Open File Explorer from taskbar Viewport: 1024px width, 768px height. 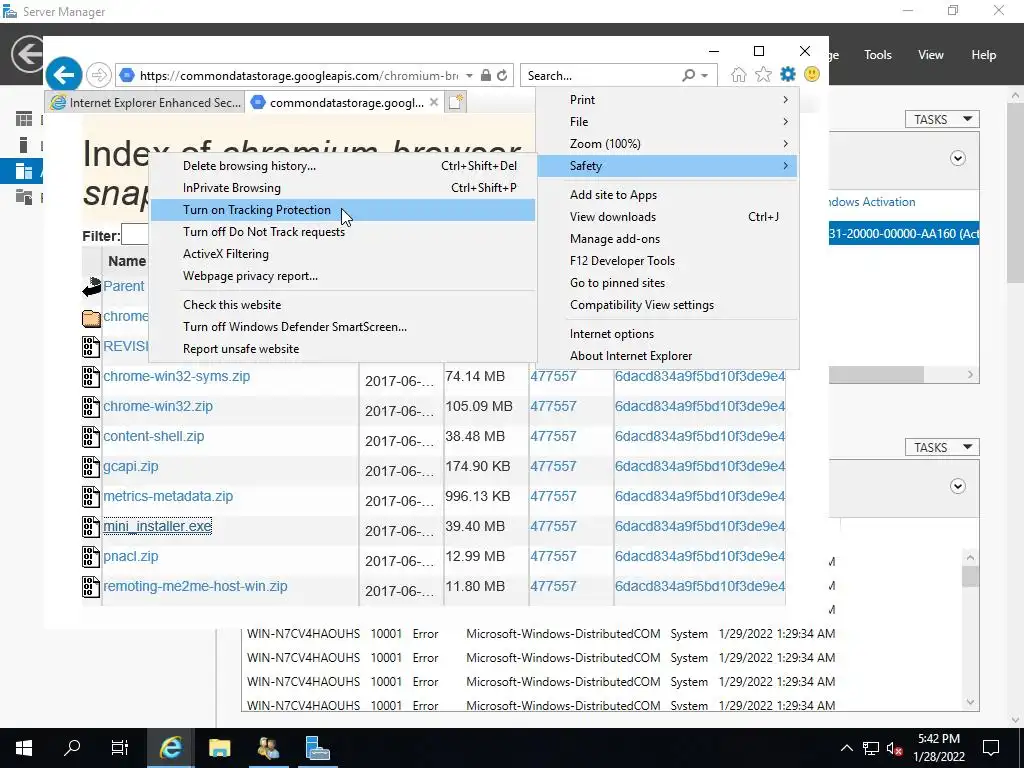[x=219, y=748]
